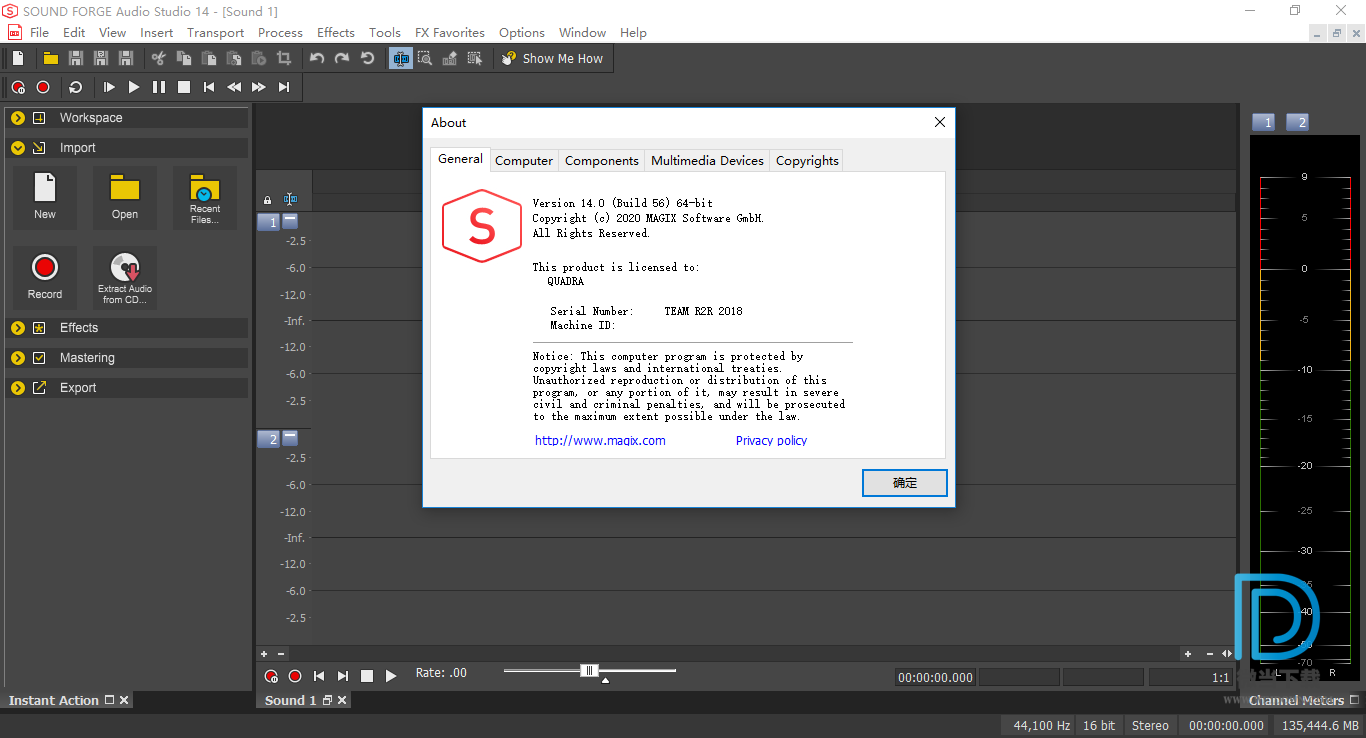Image resolution: width=1366 pixels, height=738 pixels.
Task: Click the Sound 1 window's red Record button
Action: tap(295, 676)
